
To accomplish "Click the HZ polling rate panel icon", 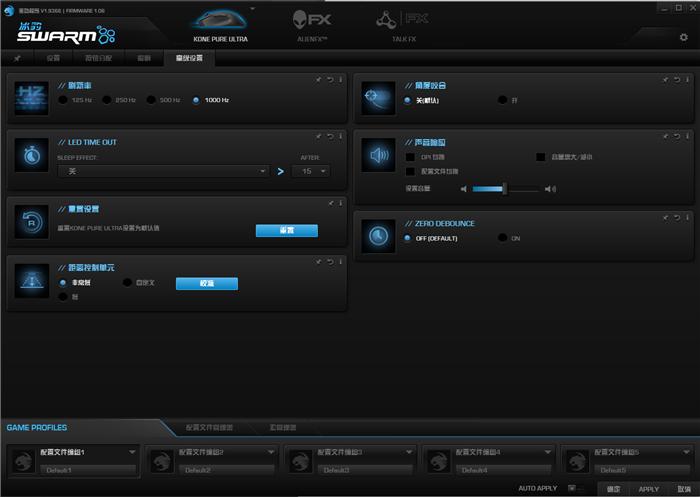I will pos(31,98).
